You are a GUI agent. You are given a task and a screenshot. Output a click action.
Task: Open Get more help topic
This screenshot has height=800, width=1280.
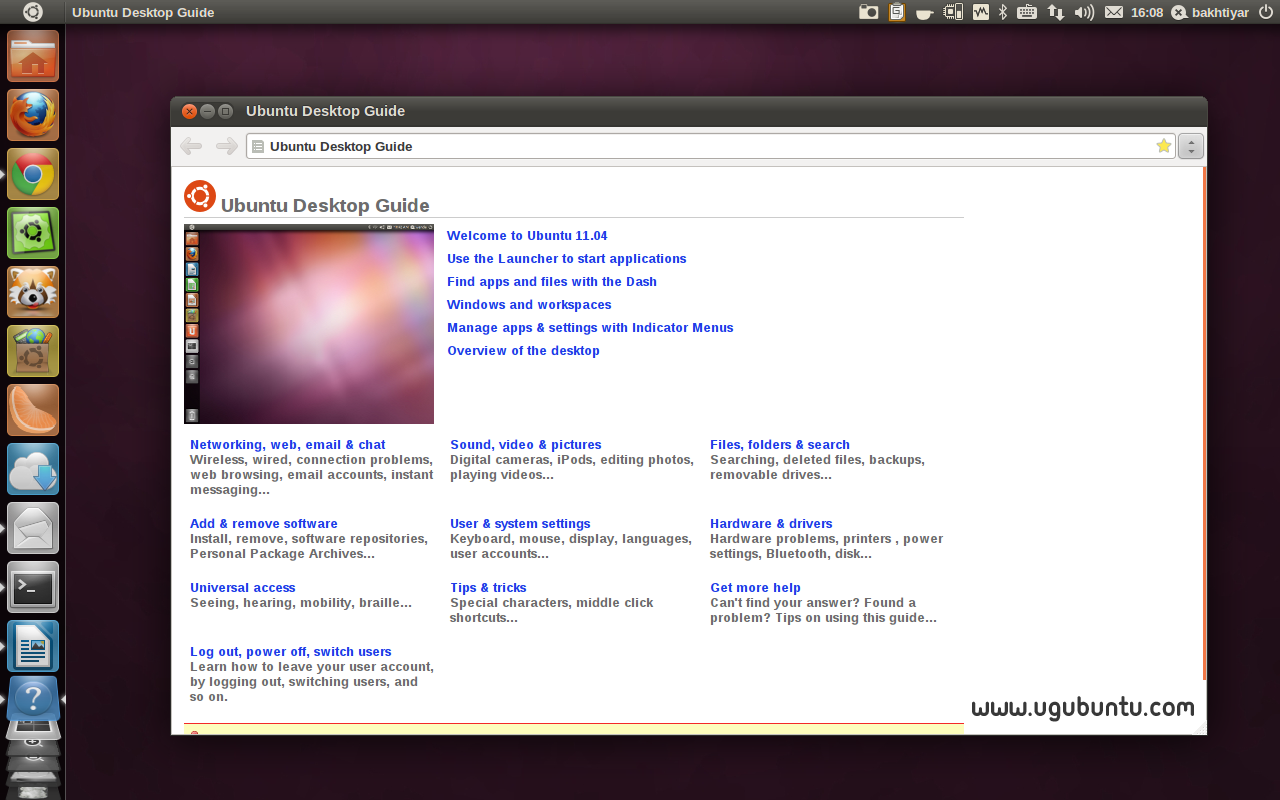tap(755, 588)
